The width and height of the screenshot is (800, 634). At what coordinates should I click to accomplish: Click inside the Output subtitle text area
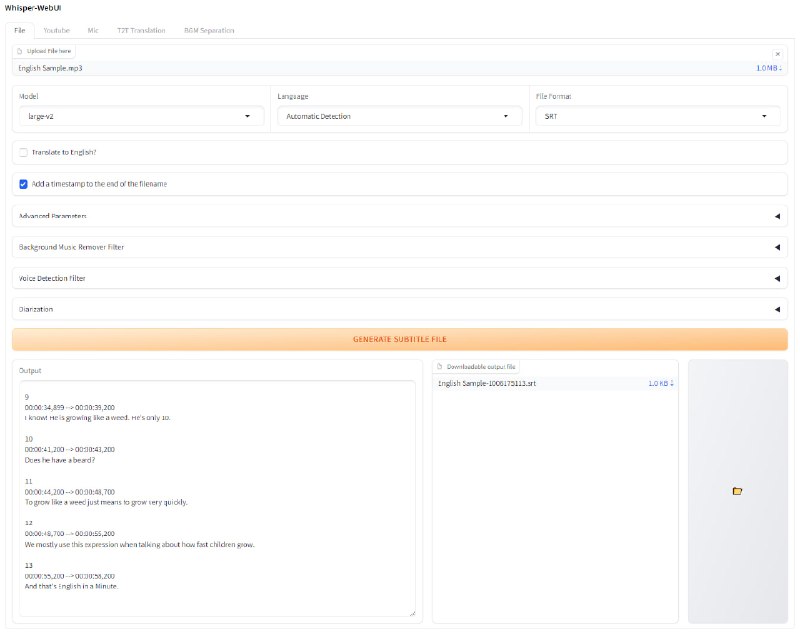(x=217, y=500)
